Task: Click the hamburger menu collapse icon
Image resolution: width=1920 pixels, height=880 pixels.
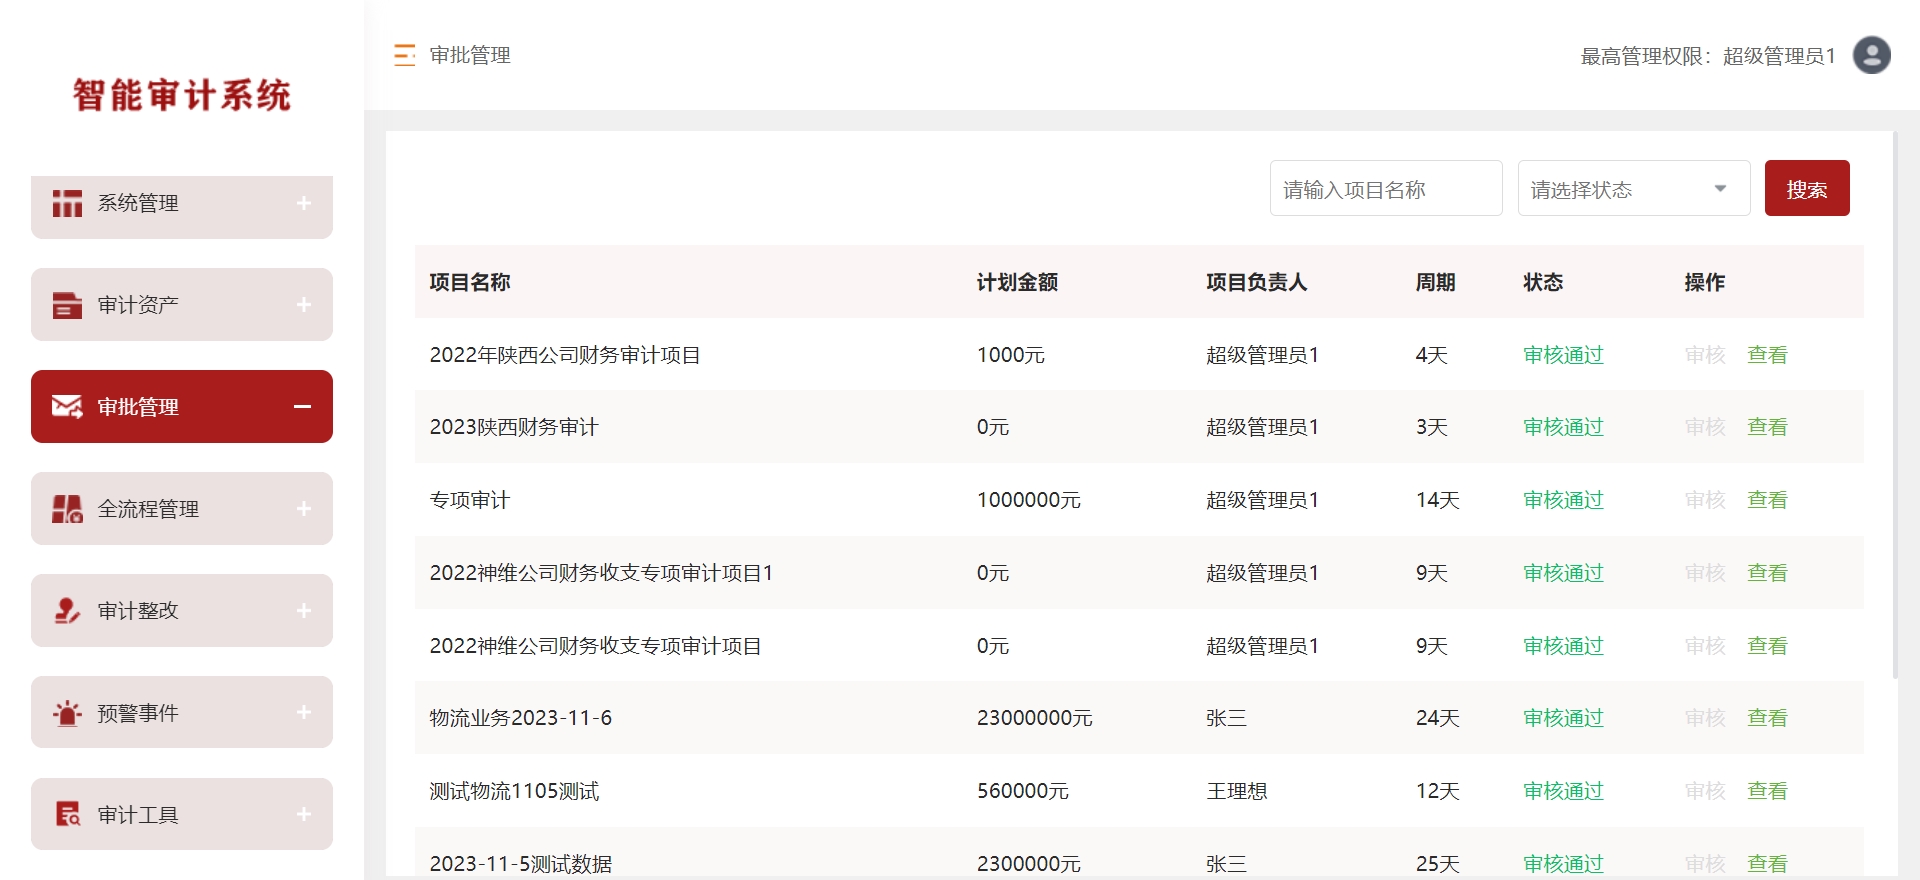Action: click(404, 55)
